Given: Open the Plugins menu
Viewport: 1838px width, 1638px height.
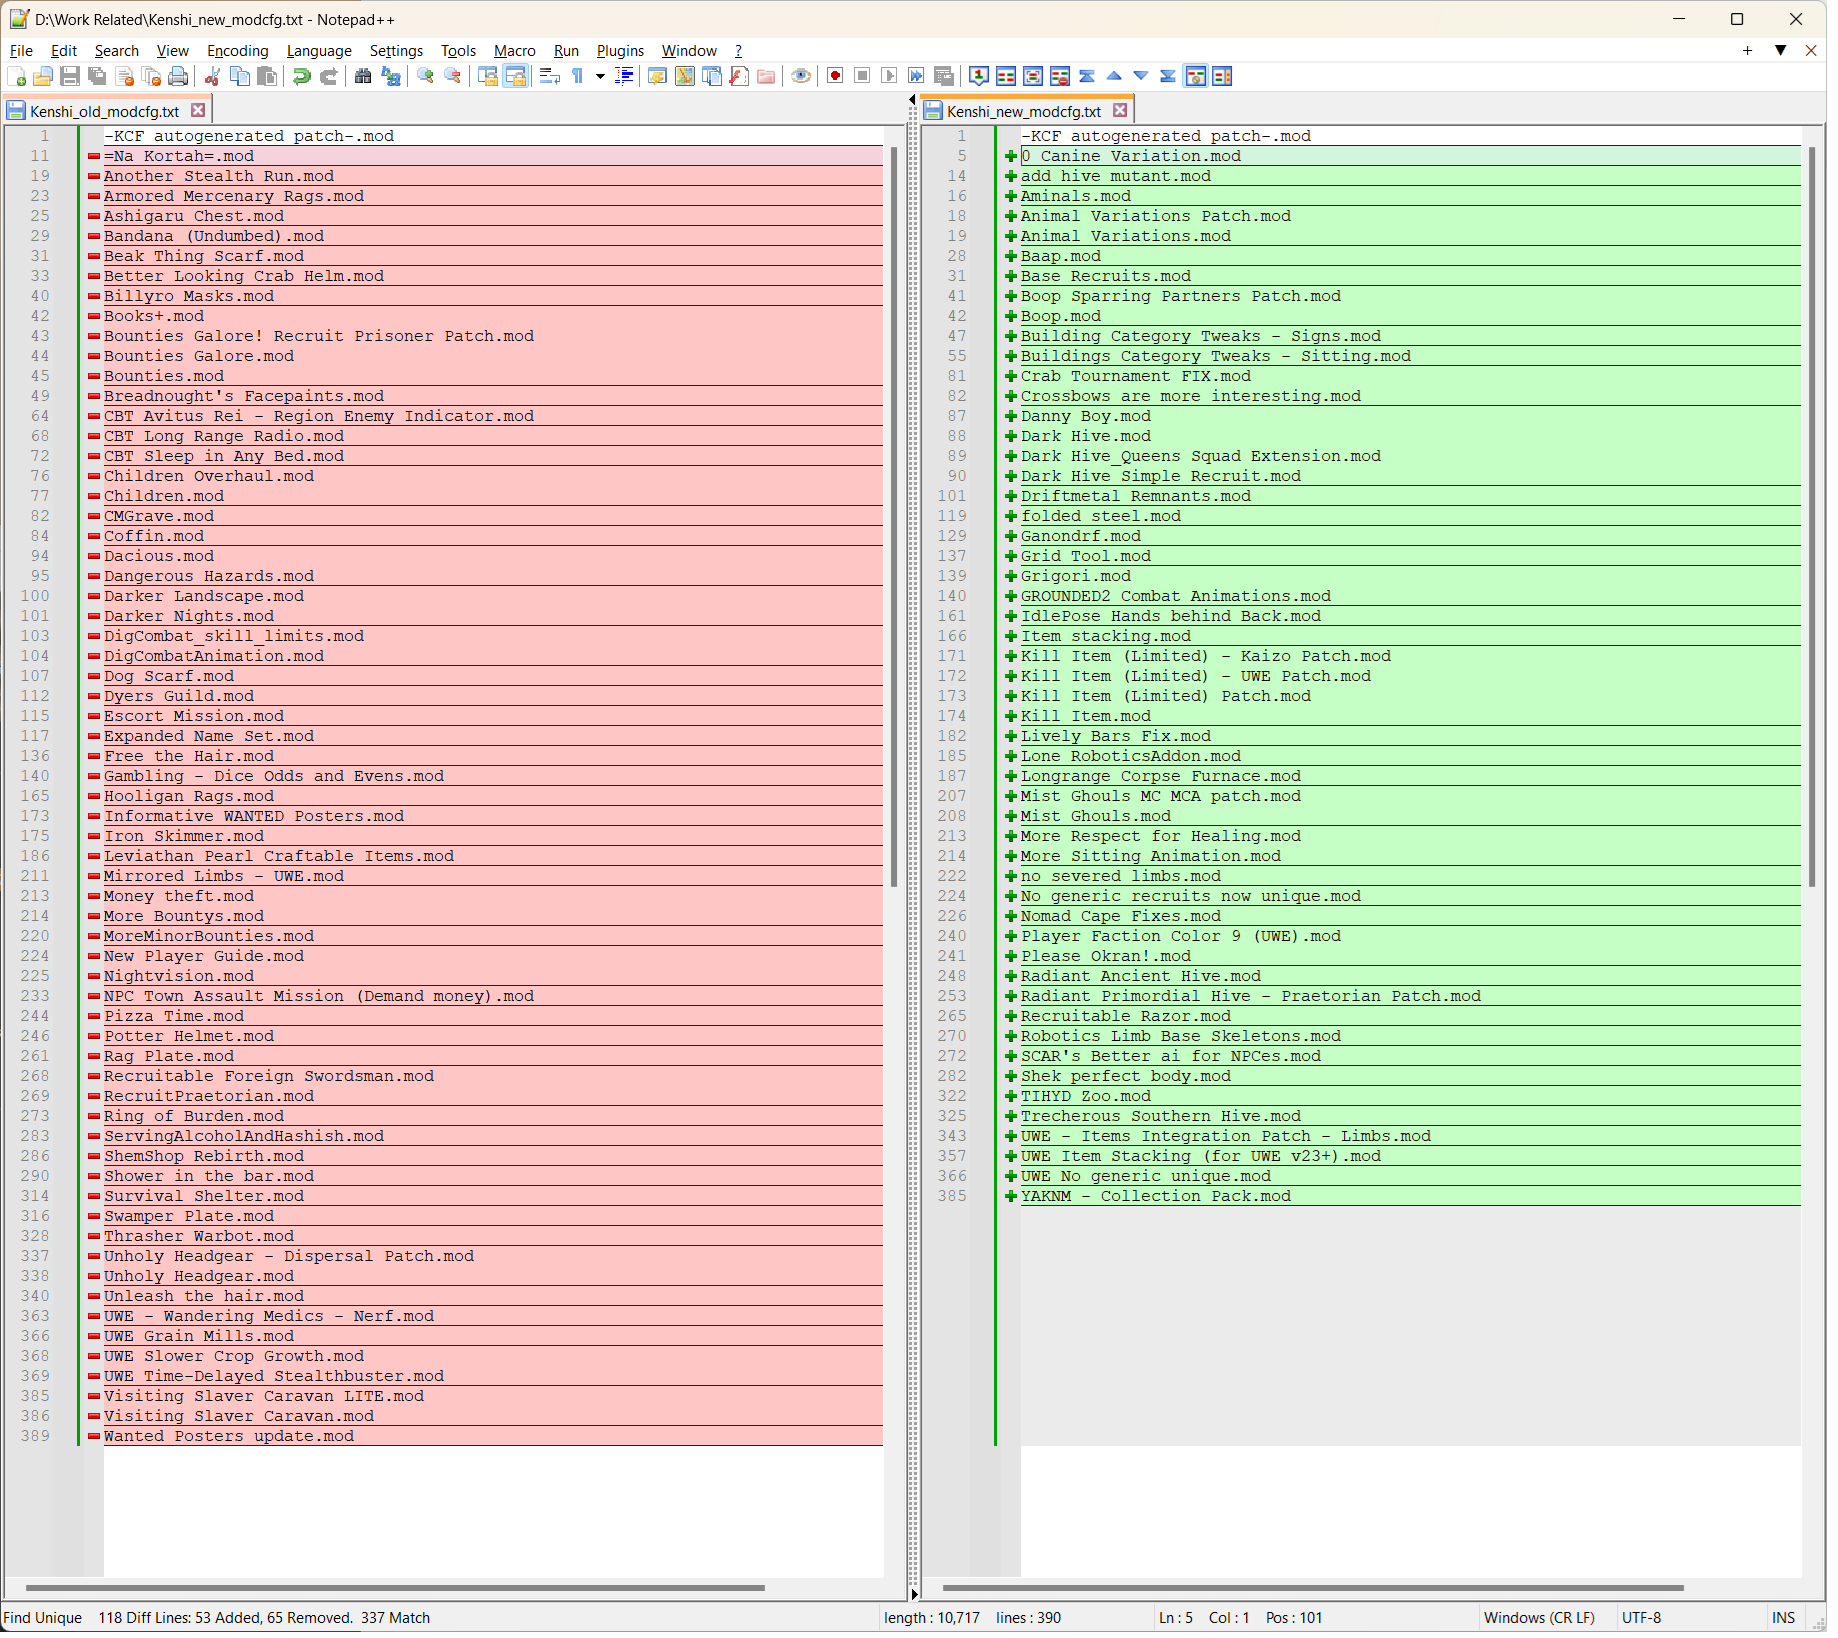Looking at the screenshot, I should pyautogui.click(x=620, y=51).
